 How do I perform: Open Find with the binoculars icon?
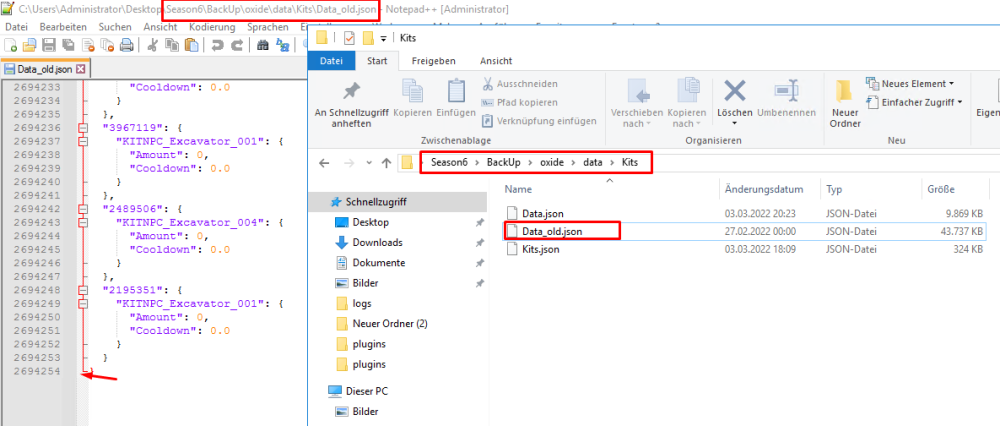pyautogui.click(x=262, y=45)
